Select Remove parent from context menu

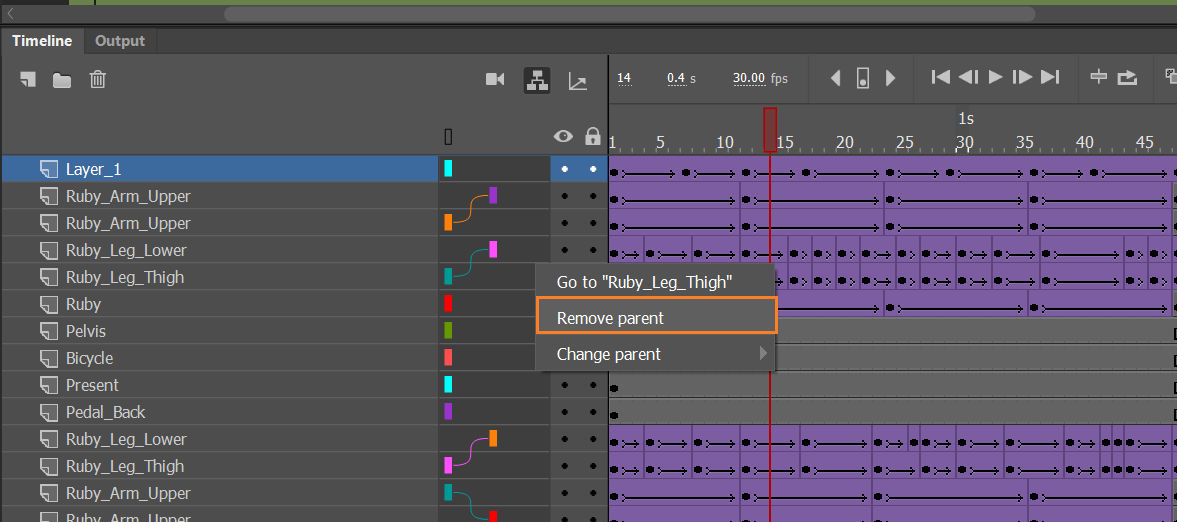[x=656, y=315]
